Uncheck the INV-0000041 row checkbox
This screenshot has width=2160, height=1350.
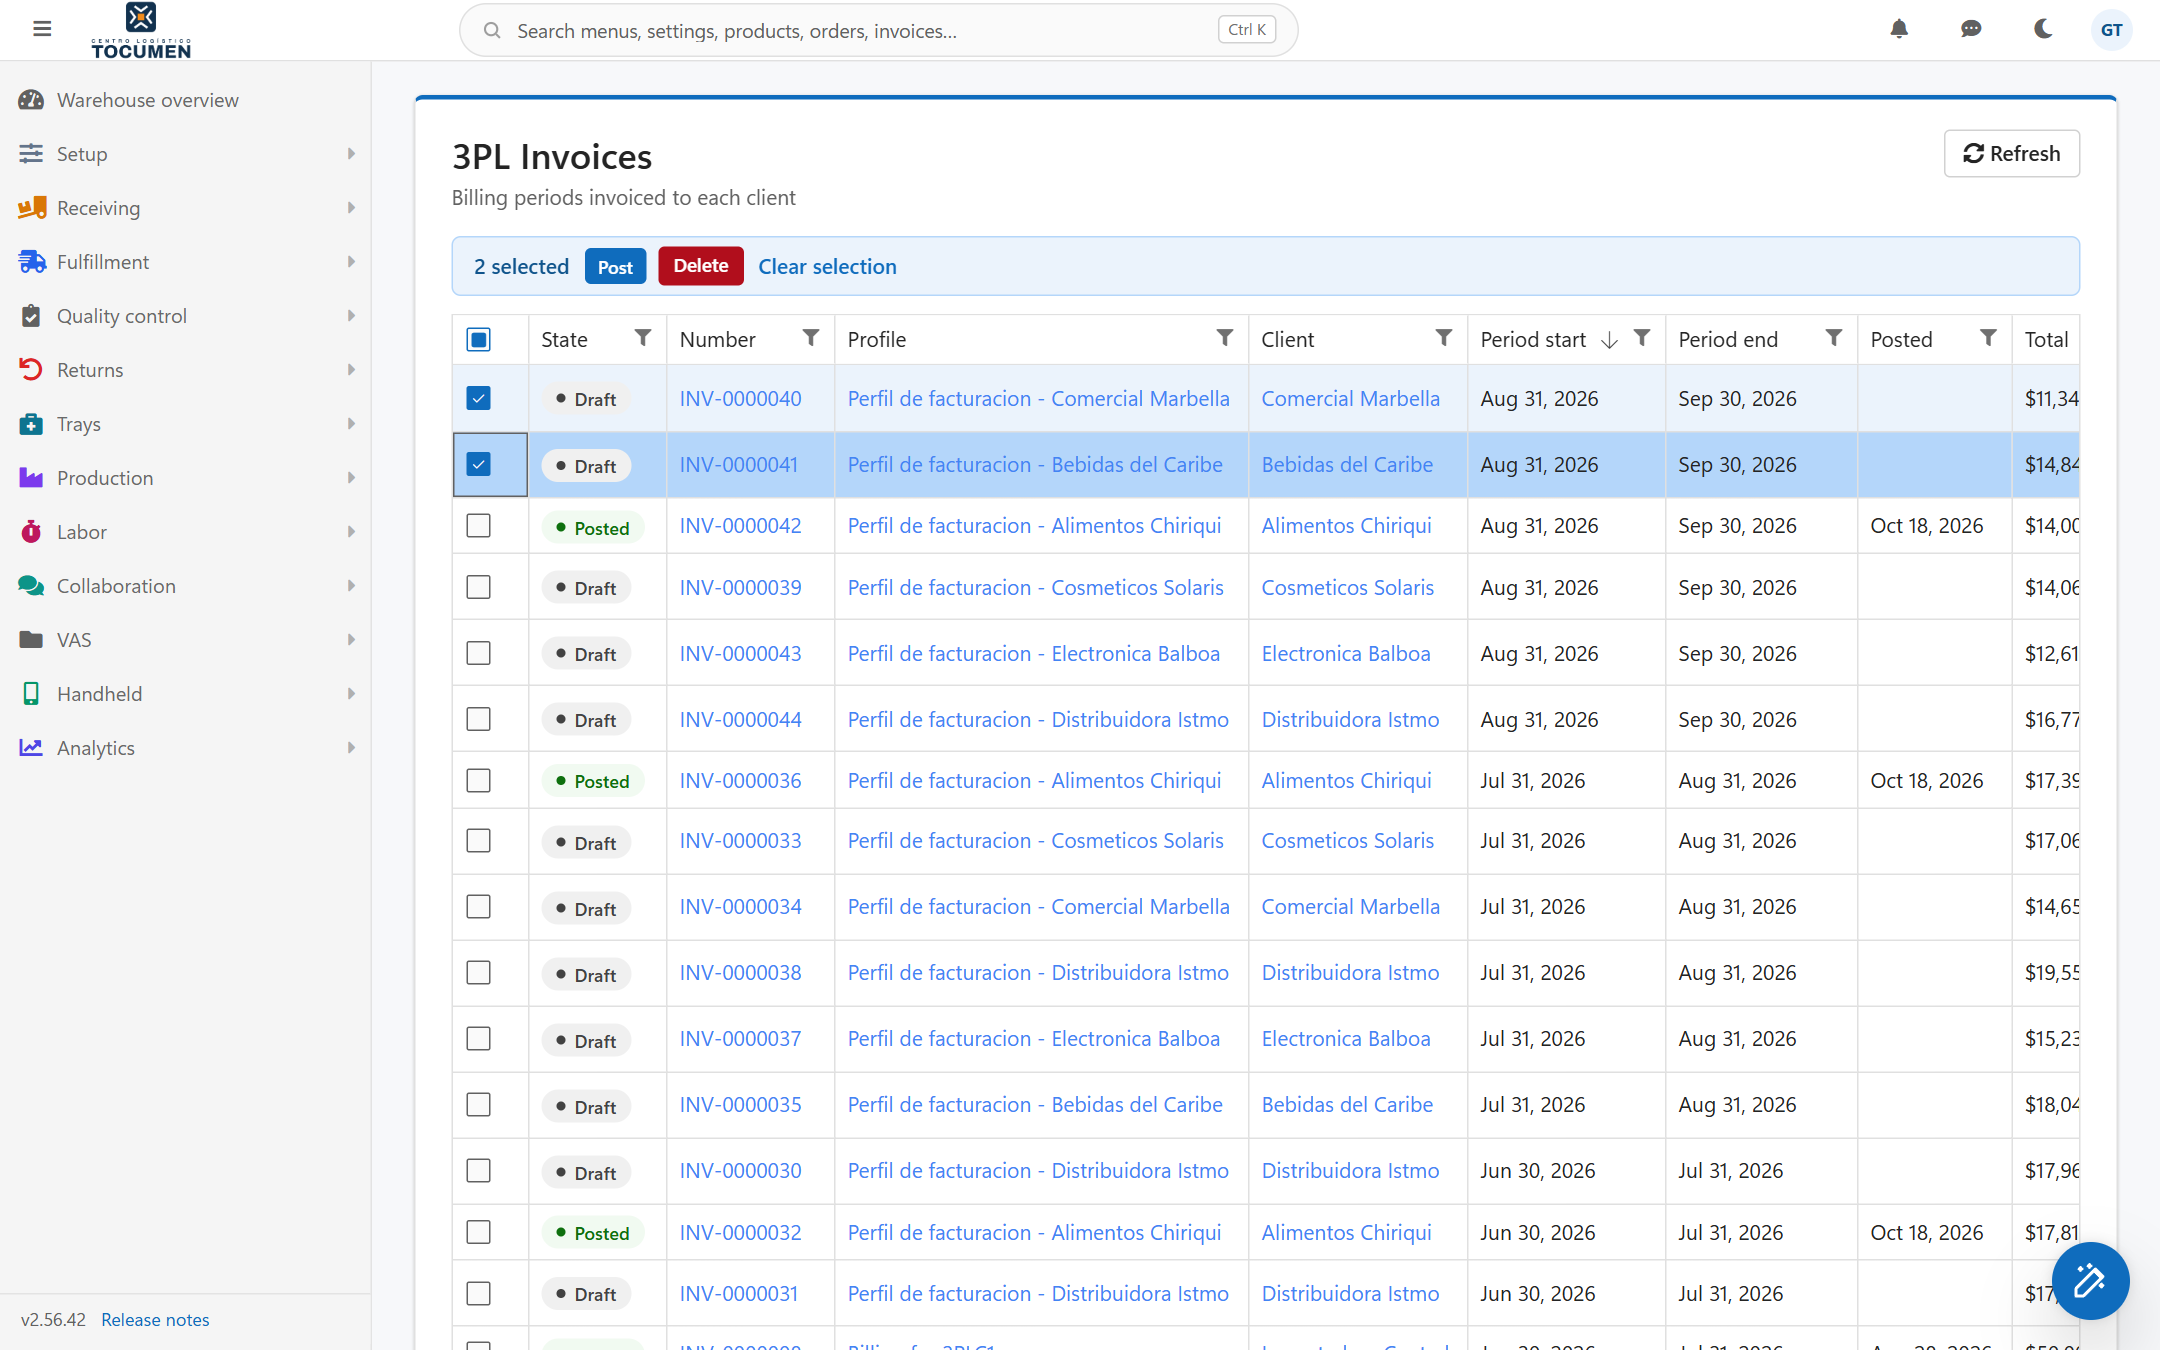point(479,464)
